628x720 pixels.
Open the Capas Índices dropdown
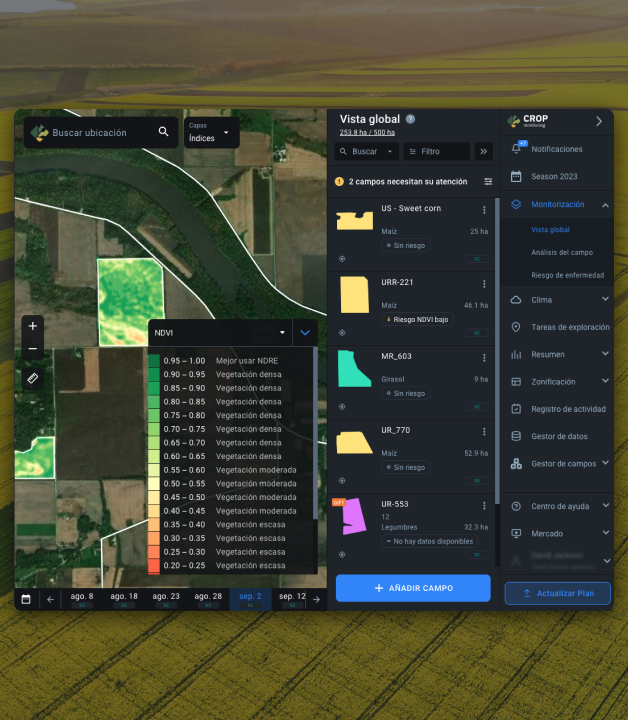212,132
